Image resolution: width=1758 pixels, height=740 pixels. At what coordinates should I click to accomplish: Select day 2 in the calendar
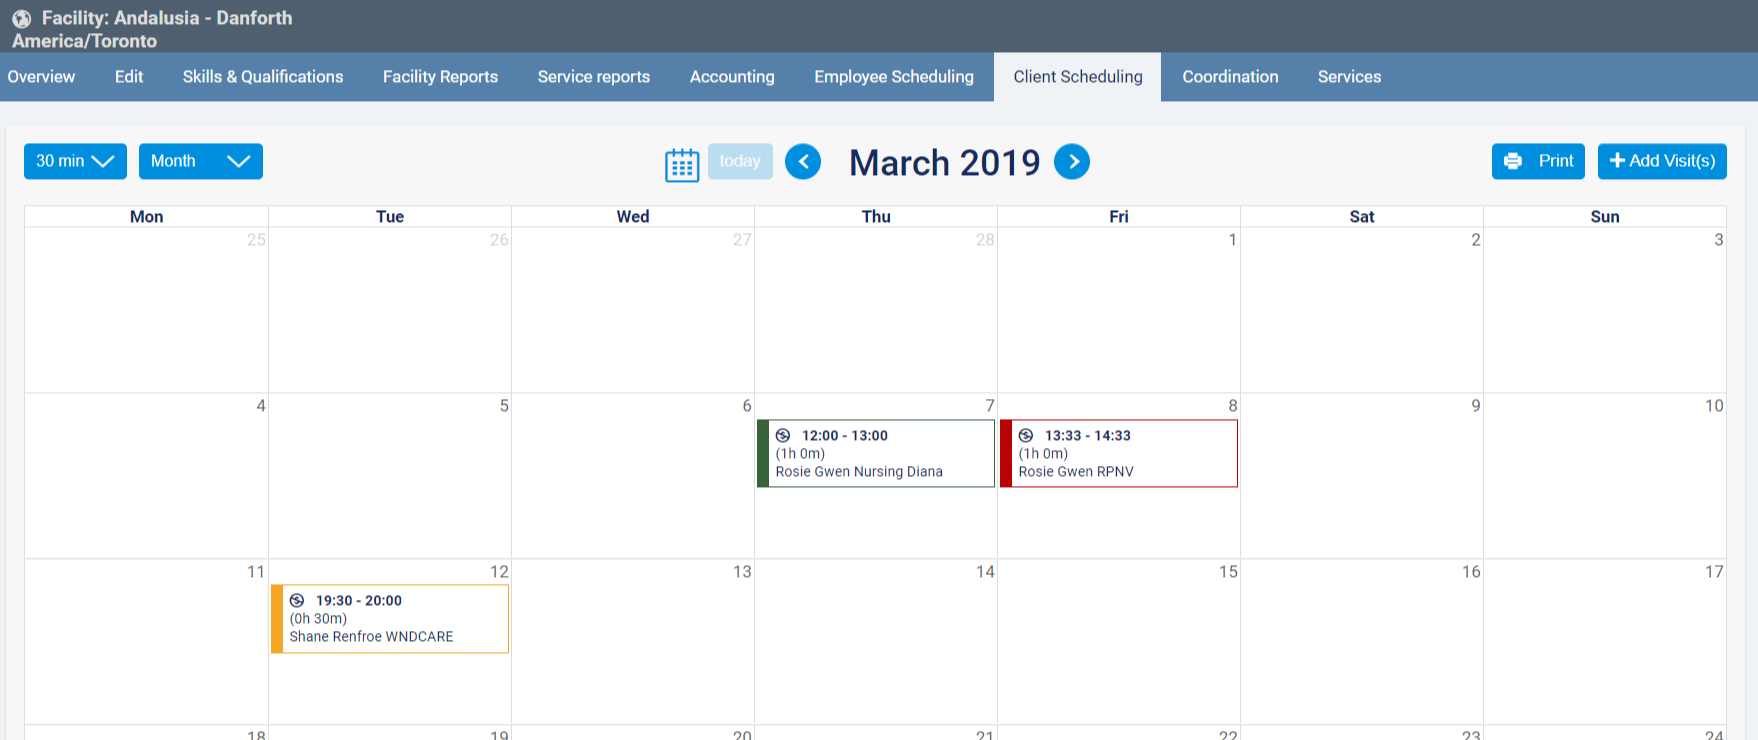pyautogui.click(x=1475, y=240)
